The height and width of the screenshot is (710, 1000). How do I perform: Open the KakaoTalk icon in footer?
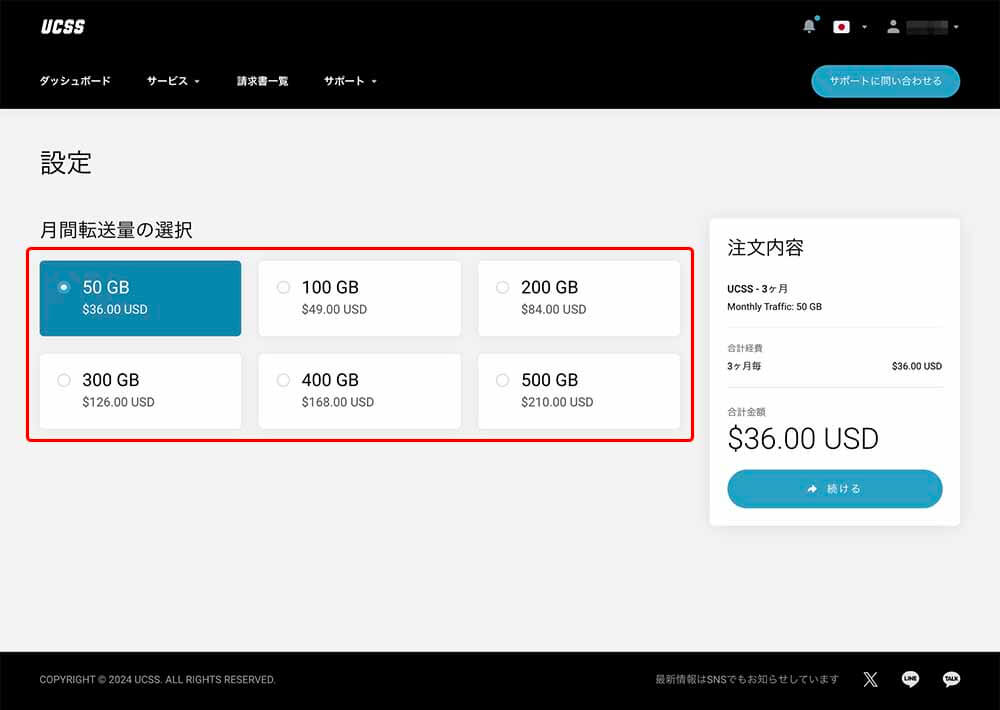[952, 680]
